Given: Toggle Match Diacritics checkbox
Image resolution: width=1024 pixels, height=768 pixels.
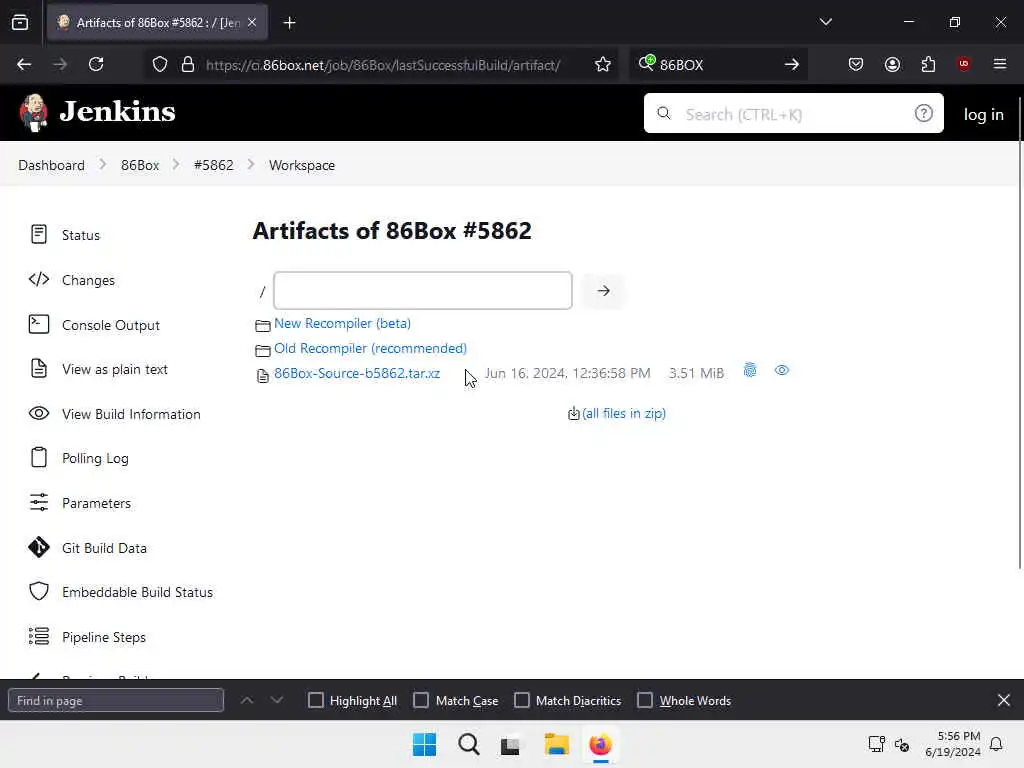Looking at the screenshot, I should pyautogui.click(x=522, y=700).
